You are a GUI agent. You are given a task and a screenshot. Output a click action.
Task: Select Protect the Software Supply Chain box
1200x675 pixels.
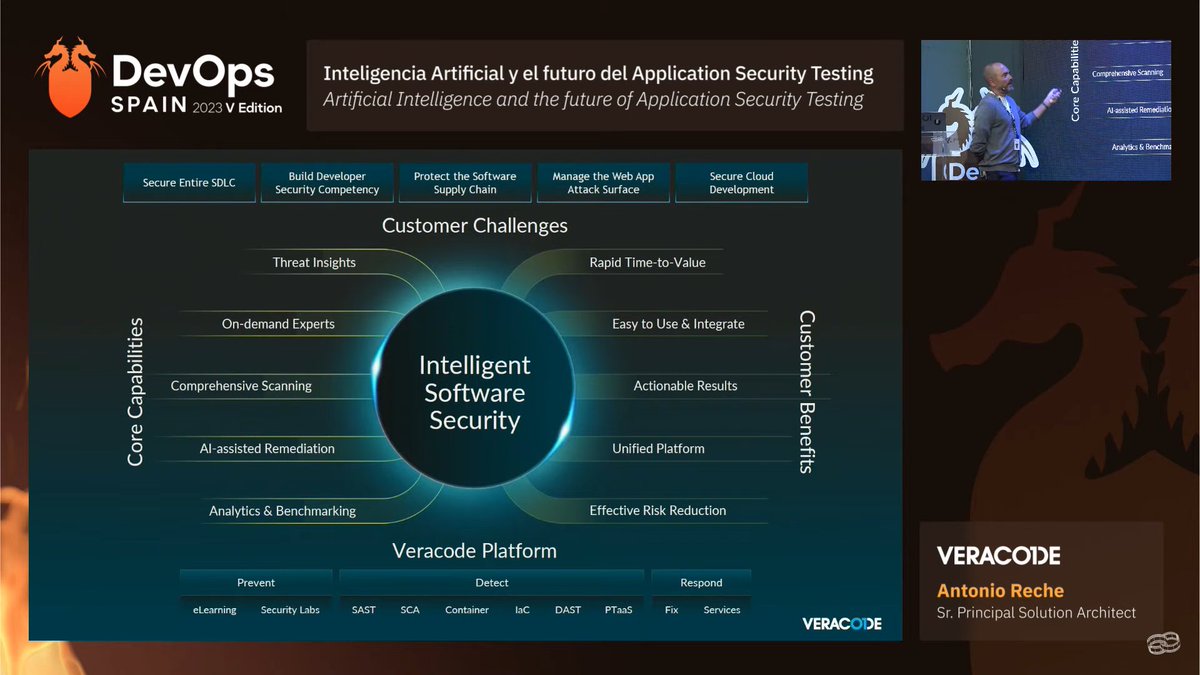click(465, 183)
